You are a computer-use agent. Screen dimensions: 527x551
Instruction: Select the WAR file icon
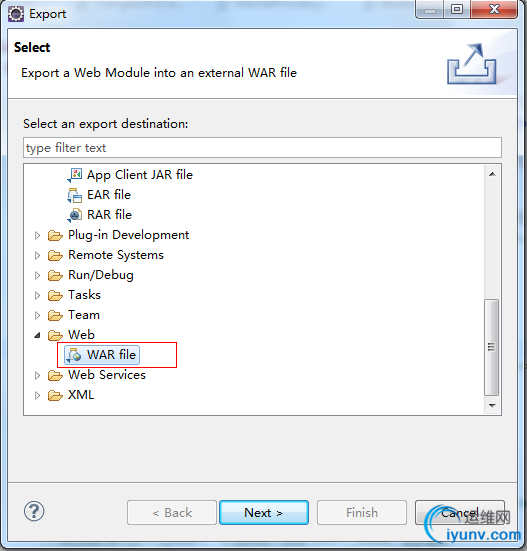(74, 355)
